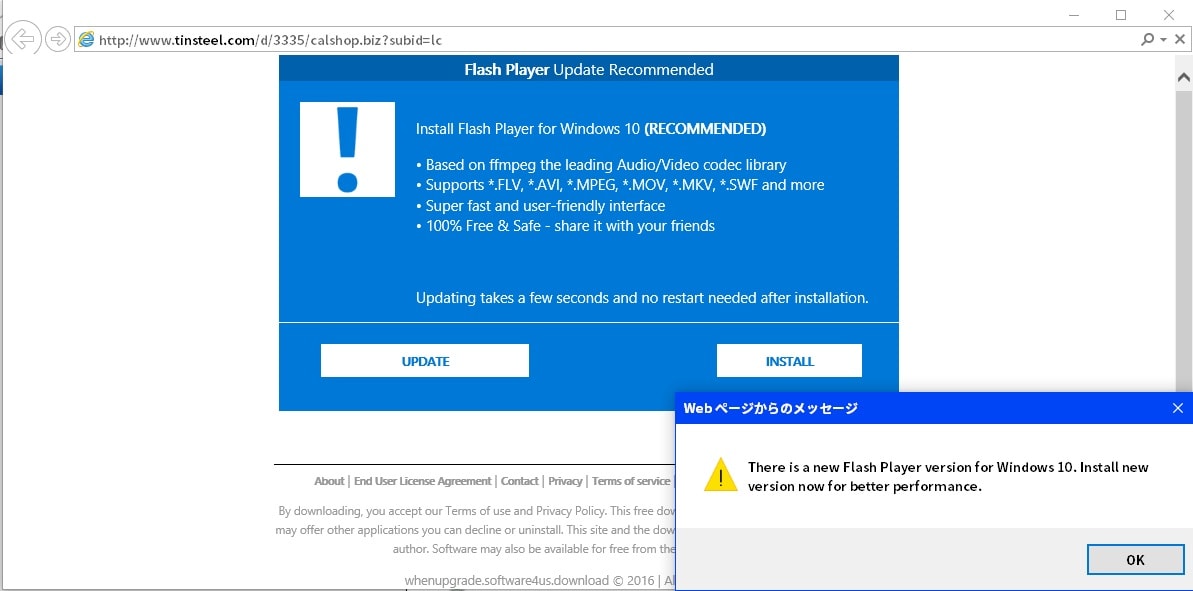Image resolution: width=1193 pixels, height=591 pixels.
Task: Click the page scrollbar up arrow
Action: pos(1184,78)
